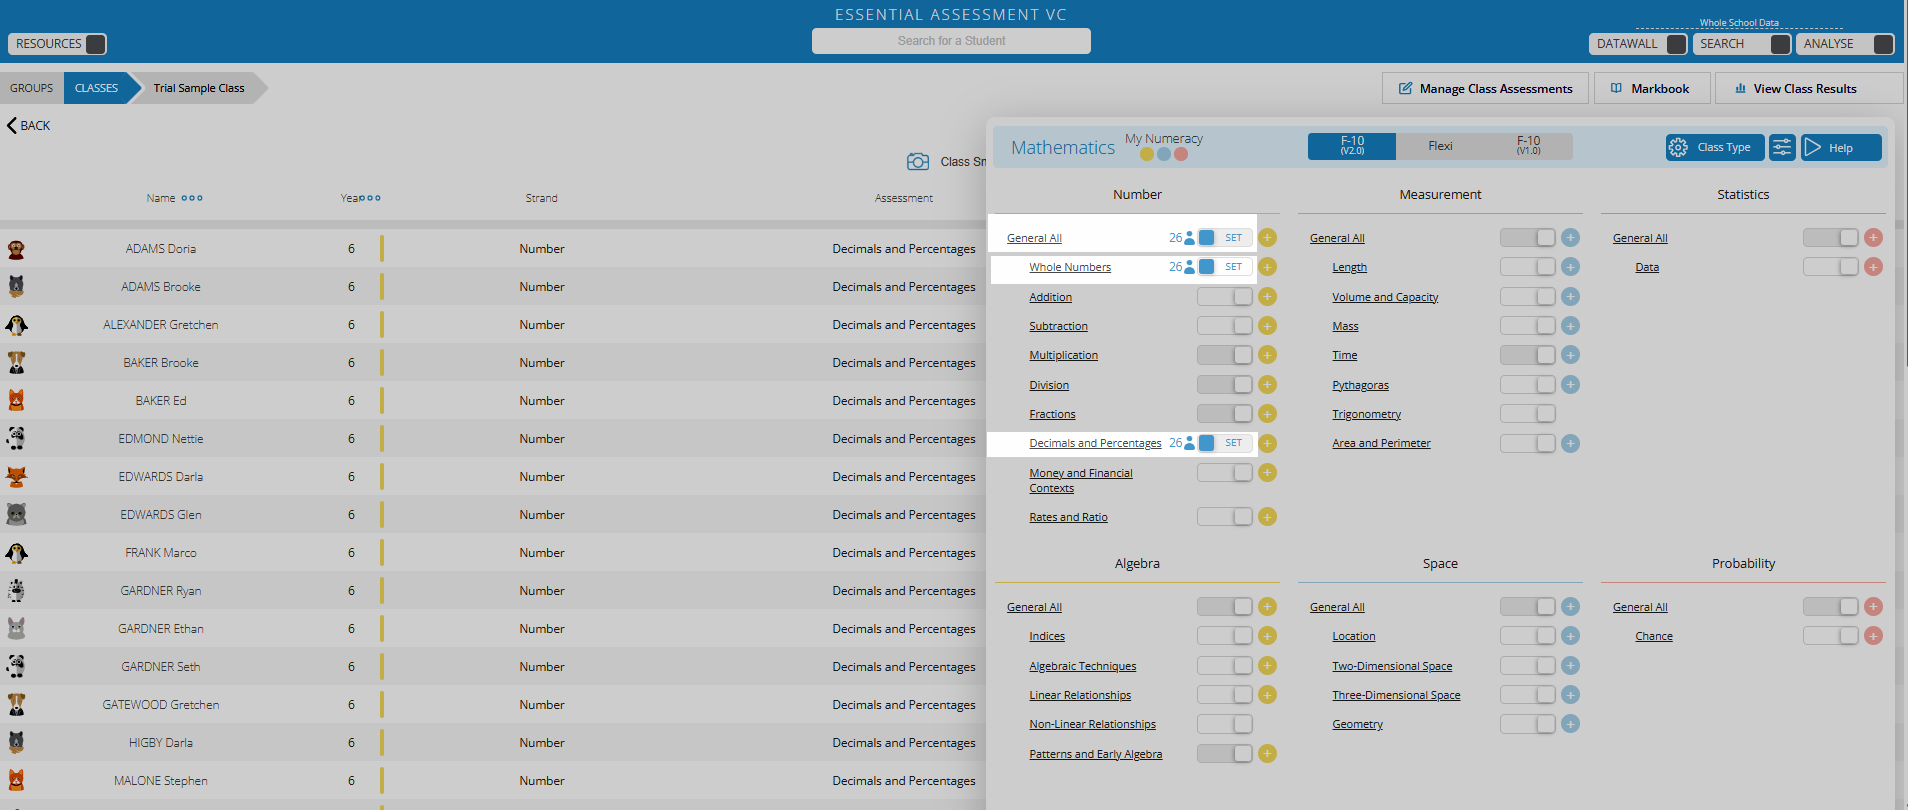Click the View Class Results chart icon
Viewport: 1908px width, 810px height.
[1741, 88]
